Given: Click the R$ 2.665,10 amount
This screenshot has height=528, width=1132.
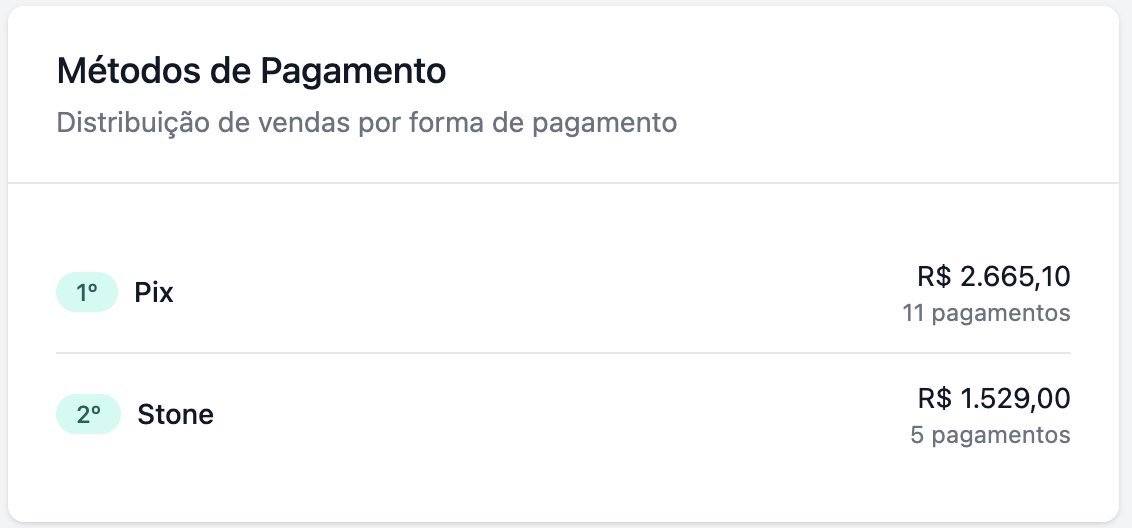Looking at the screenshot, I should click(x=993, y=277).
